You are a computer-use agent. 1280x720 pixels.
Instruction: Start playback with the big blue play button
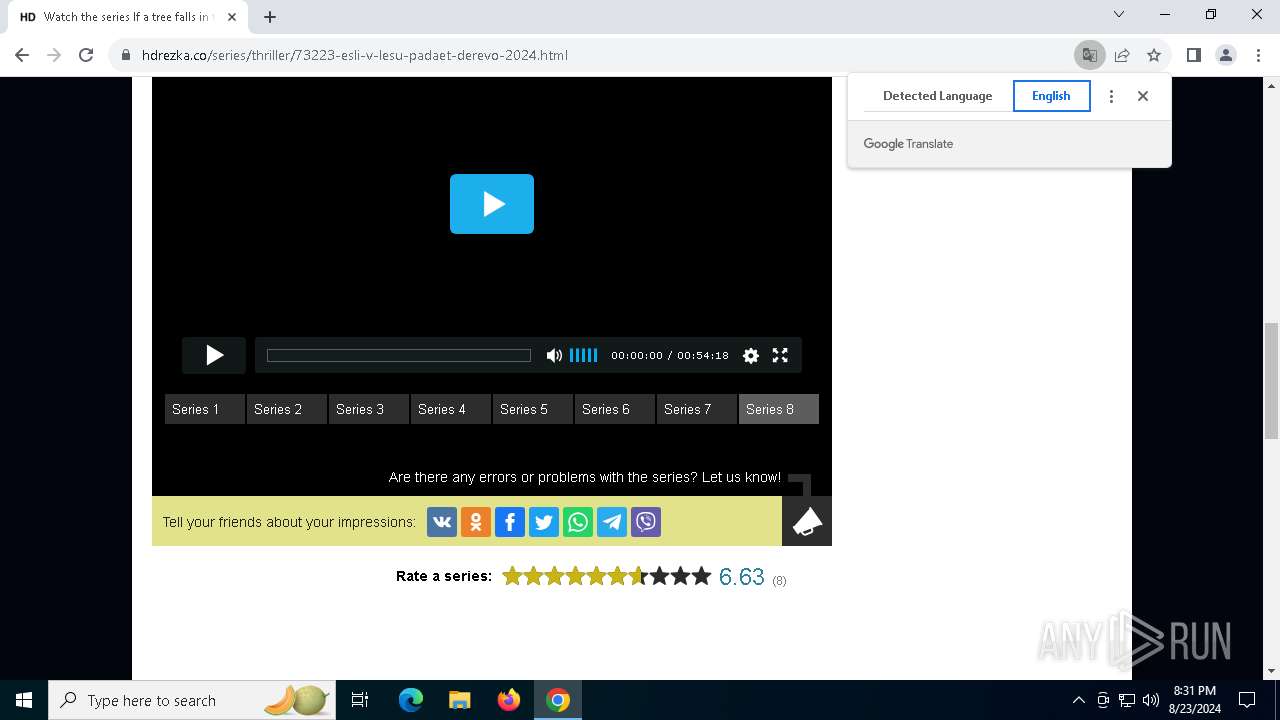[x=492, y=204]
